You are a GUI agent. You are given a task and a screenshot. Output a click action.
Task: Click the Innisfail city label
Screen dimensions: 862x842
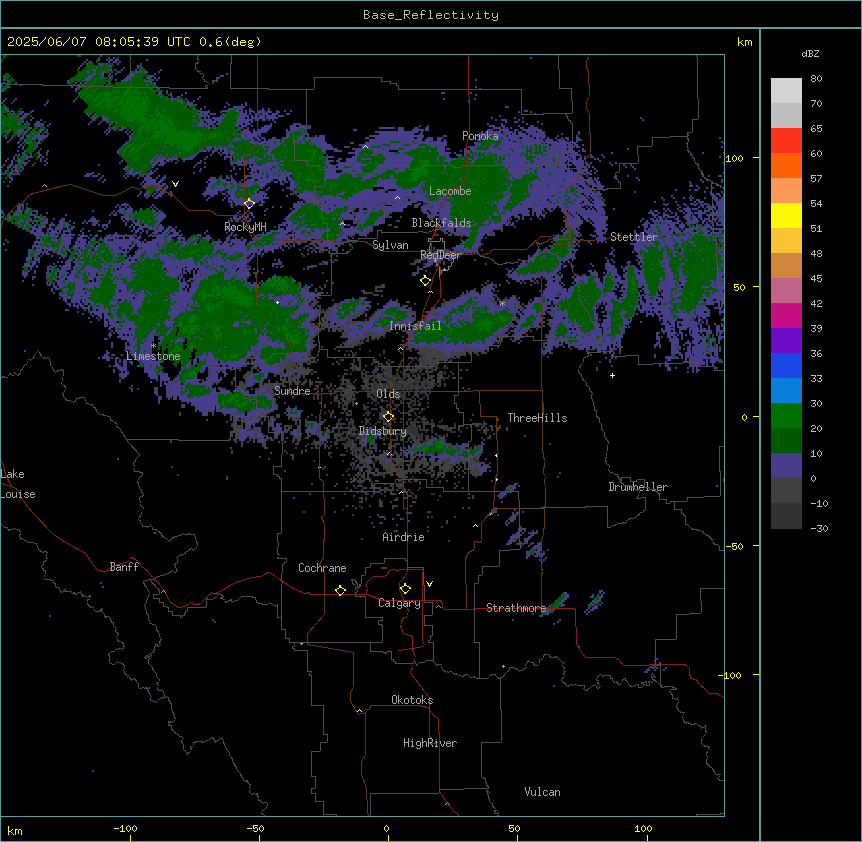[x=415, y=326]
